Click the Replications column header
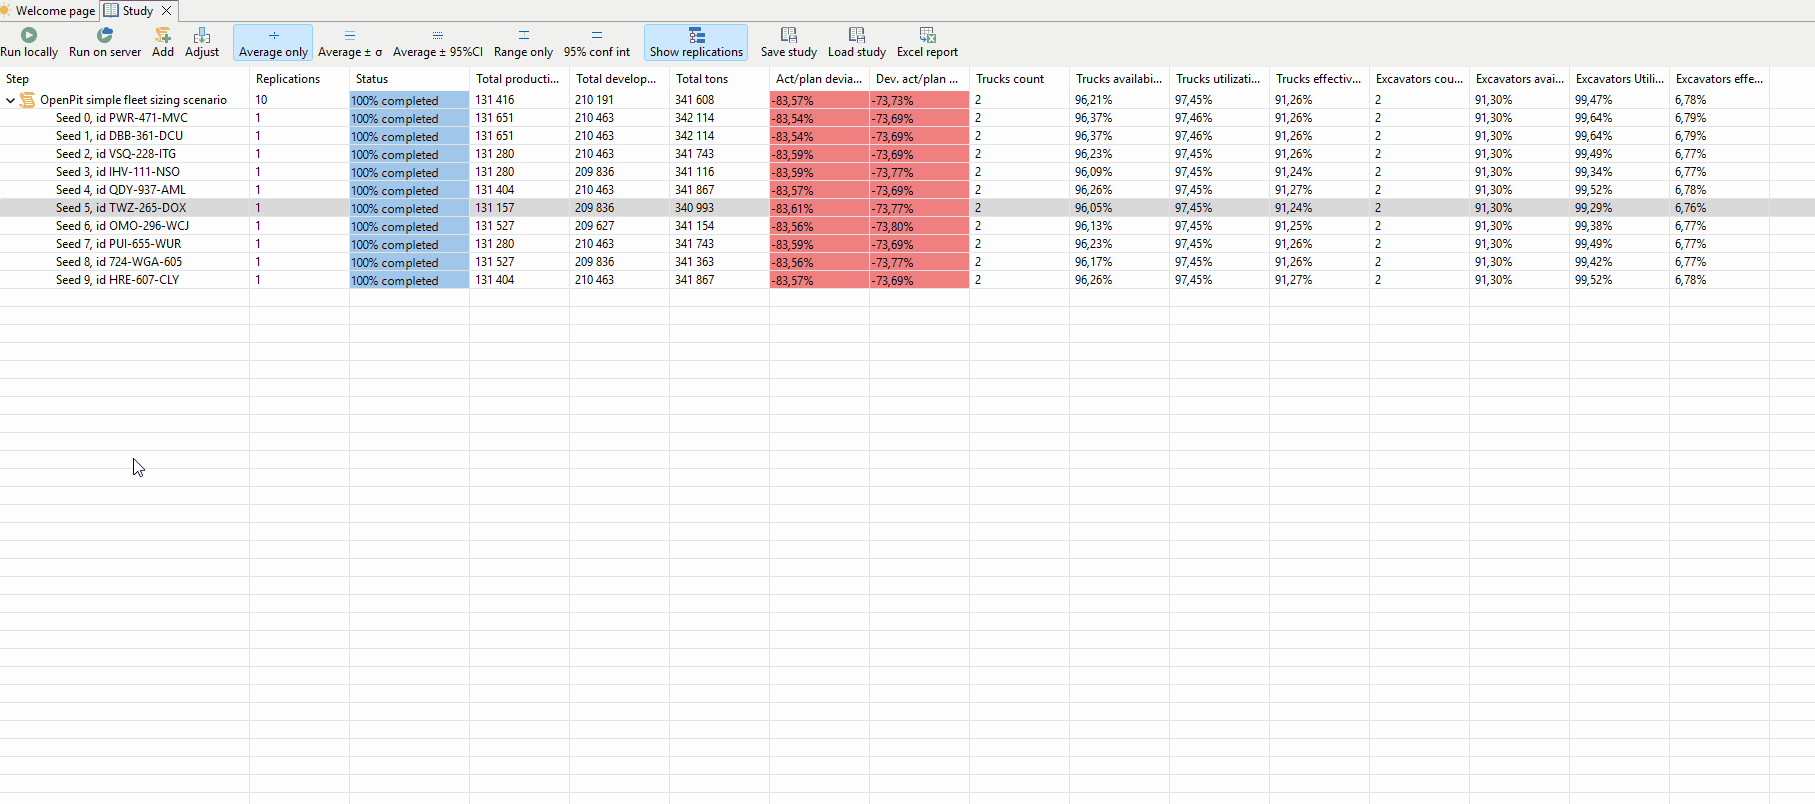Screen dimensions: 1815x804 (299, 79)
